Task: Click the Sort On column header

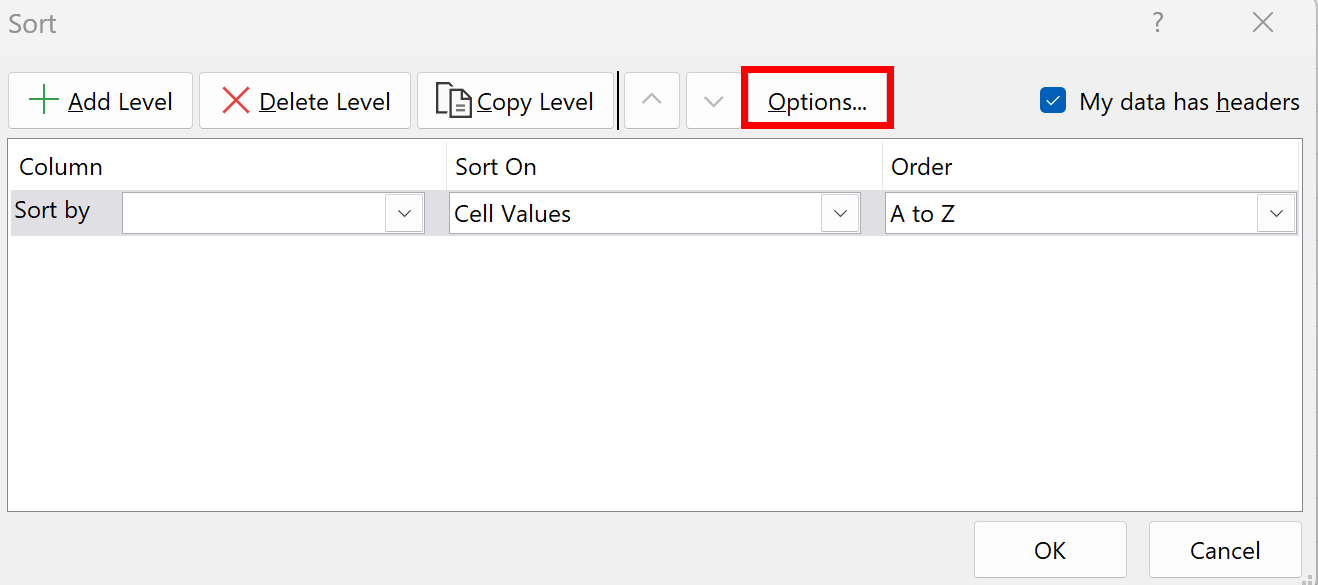Action: click(494, 166)
